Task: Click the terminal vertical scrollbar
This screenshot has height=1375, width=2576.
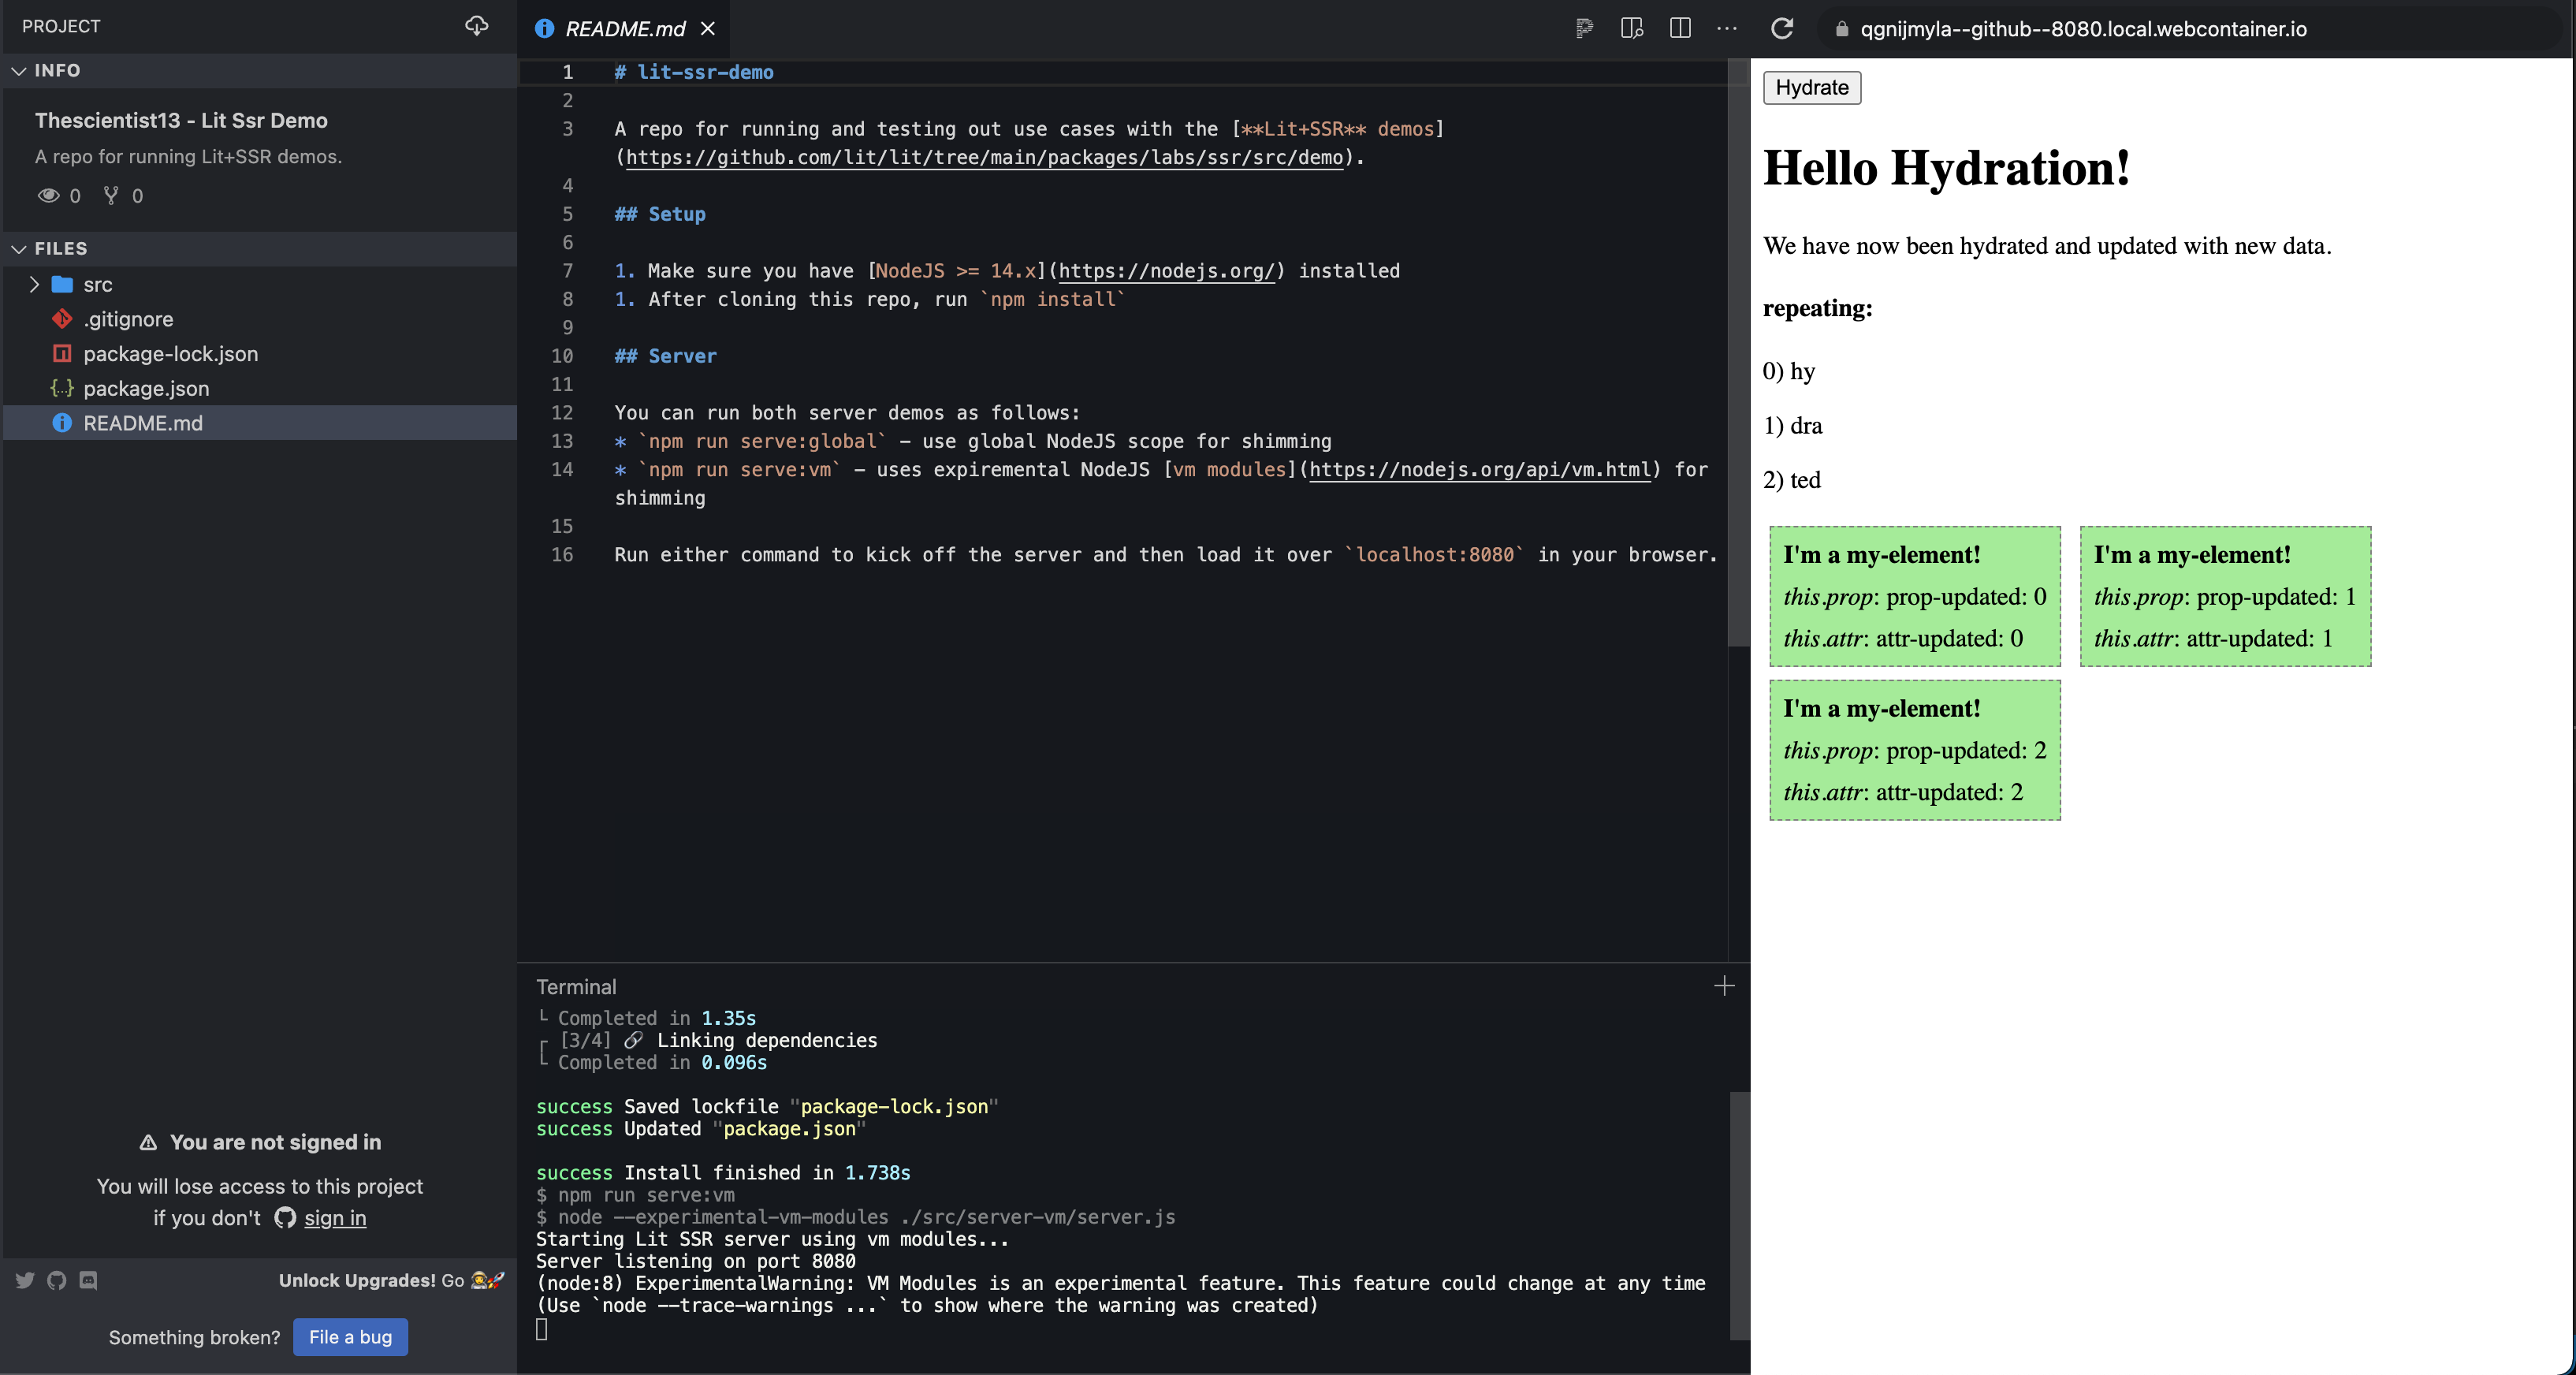Action: [x=1740, y=1215]
